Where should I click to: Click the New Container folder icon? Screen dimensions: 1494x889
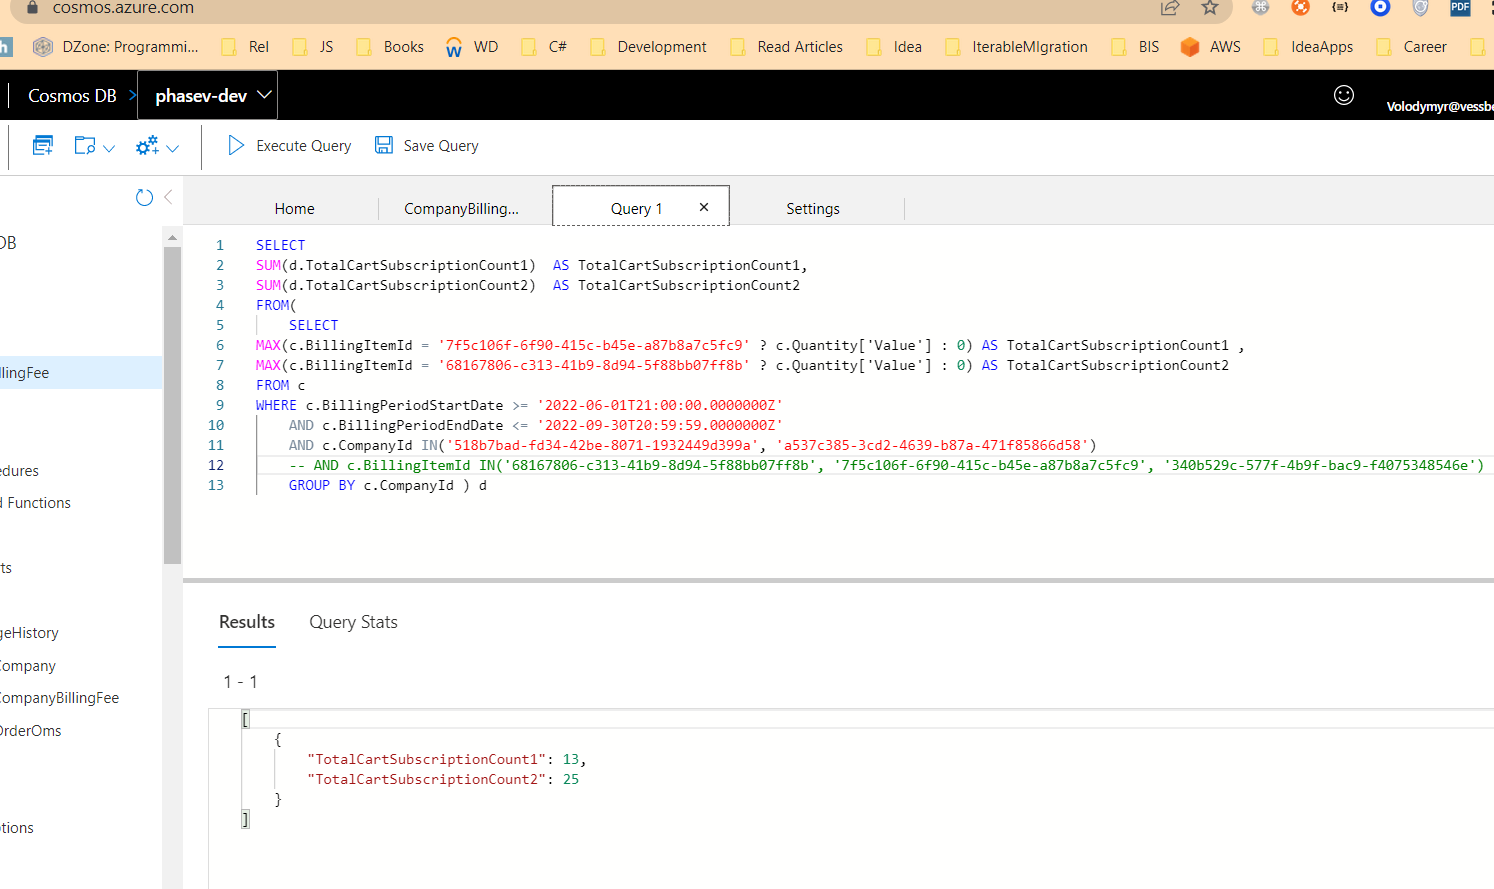(x=85, y=146)
